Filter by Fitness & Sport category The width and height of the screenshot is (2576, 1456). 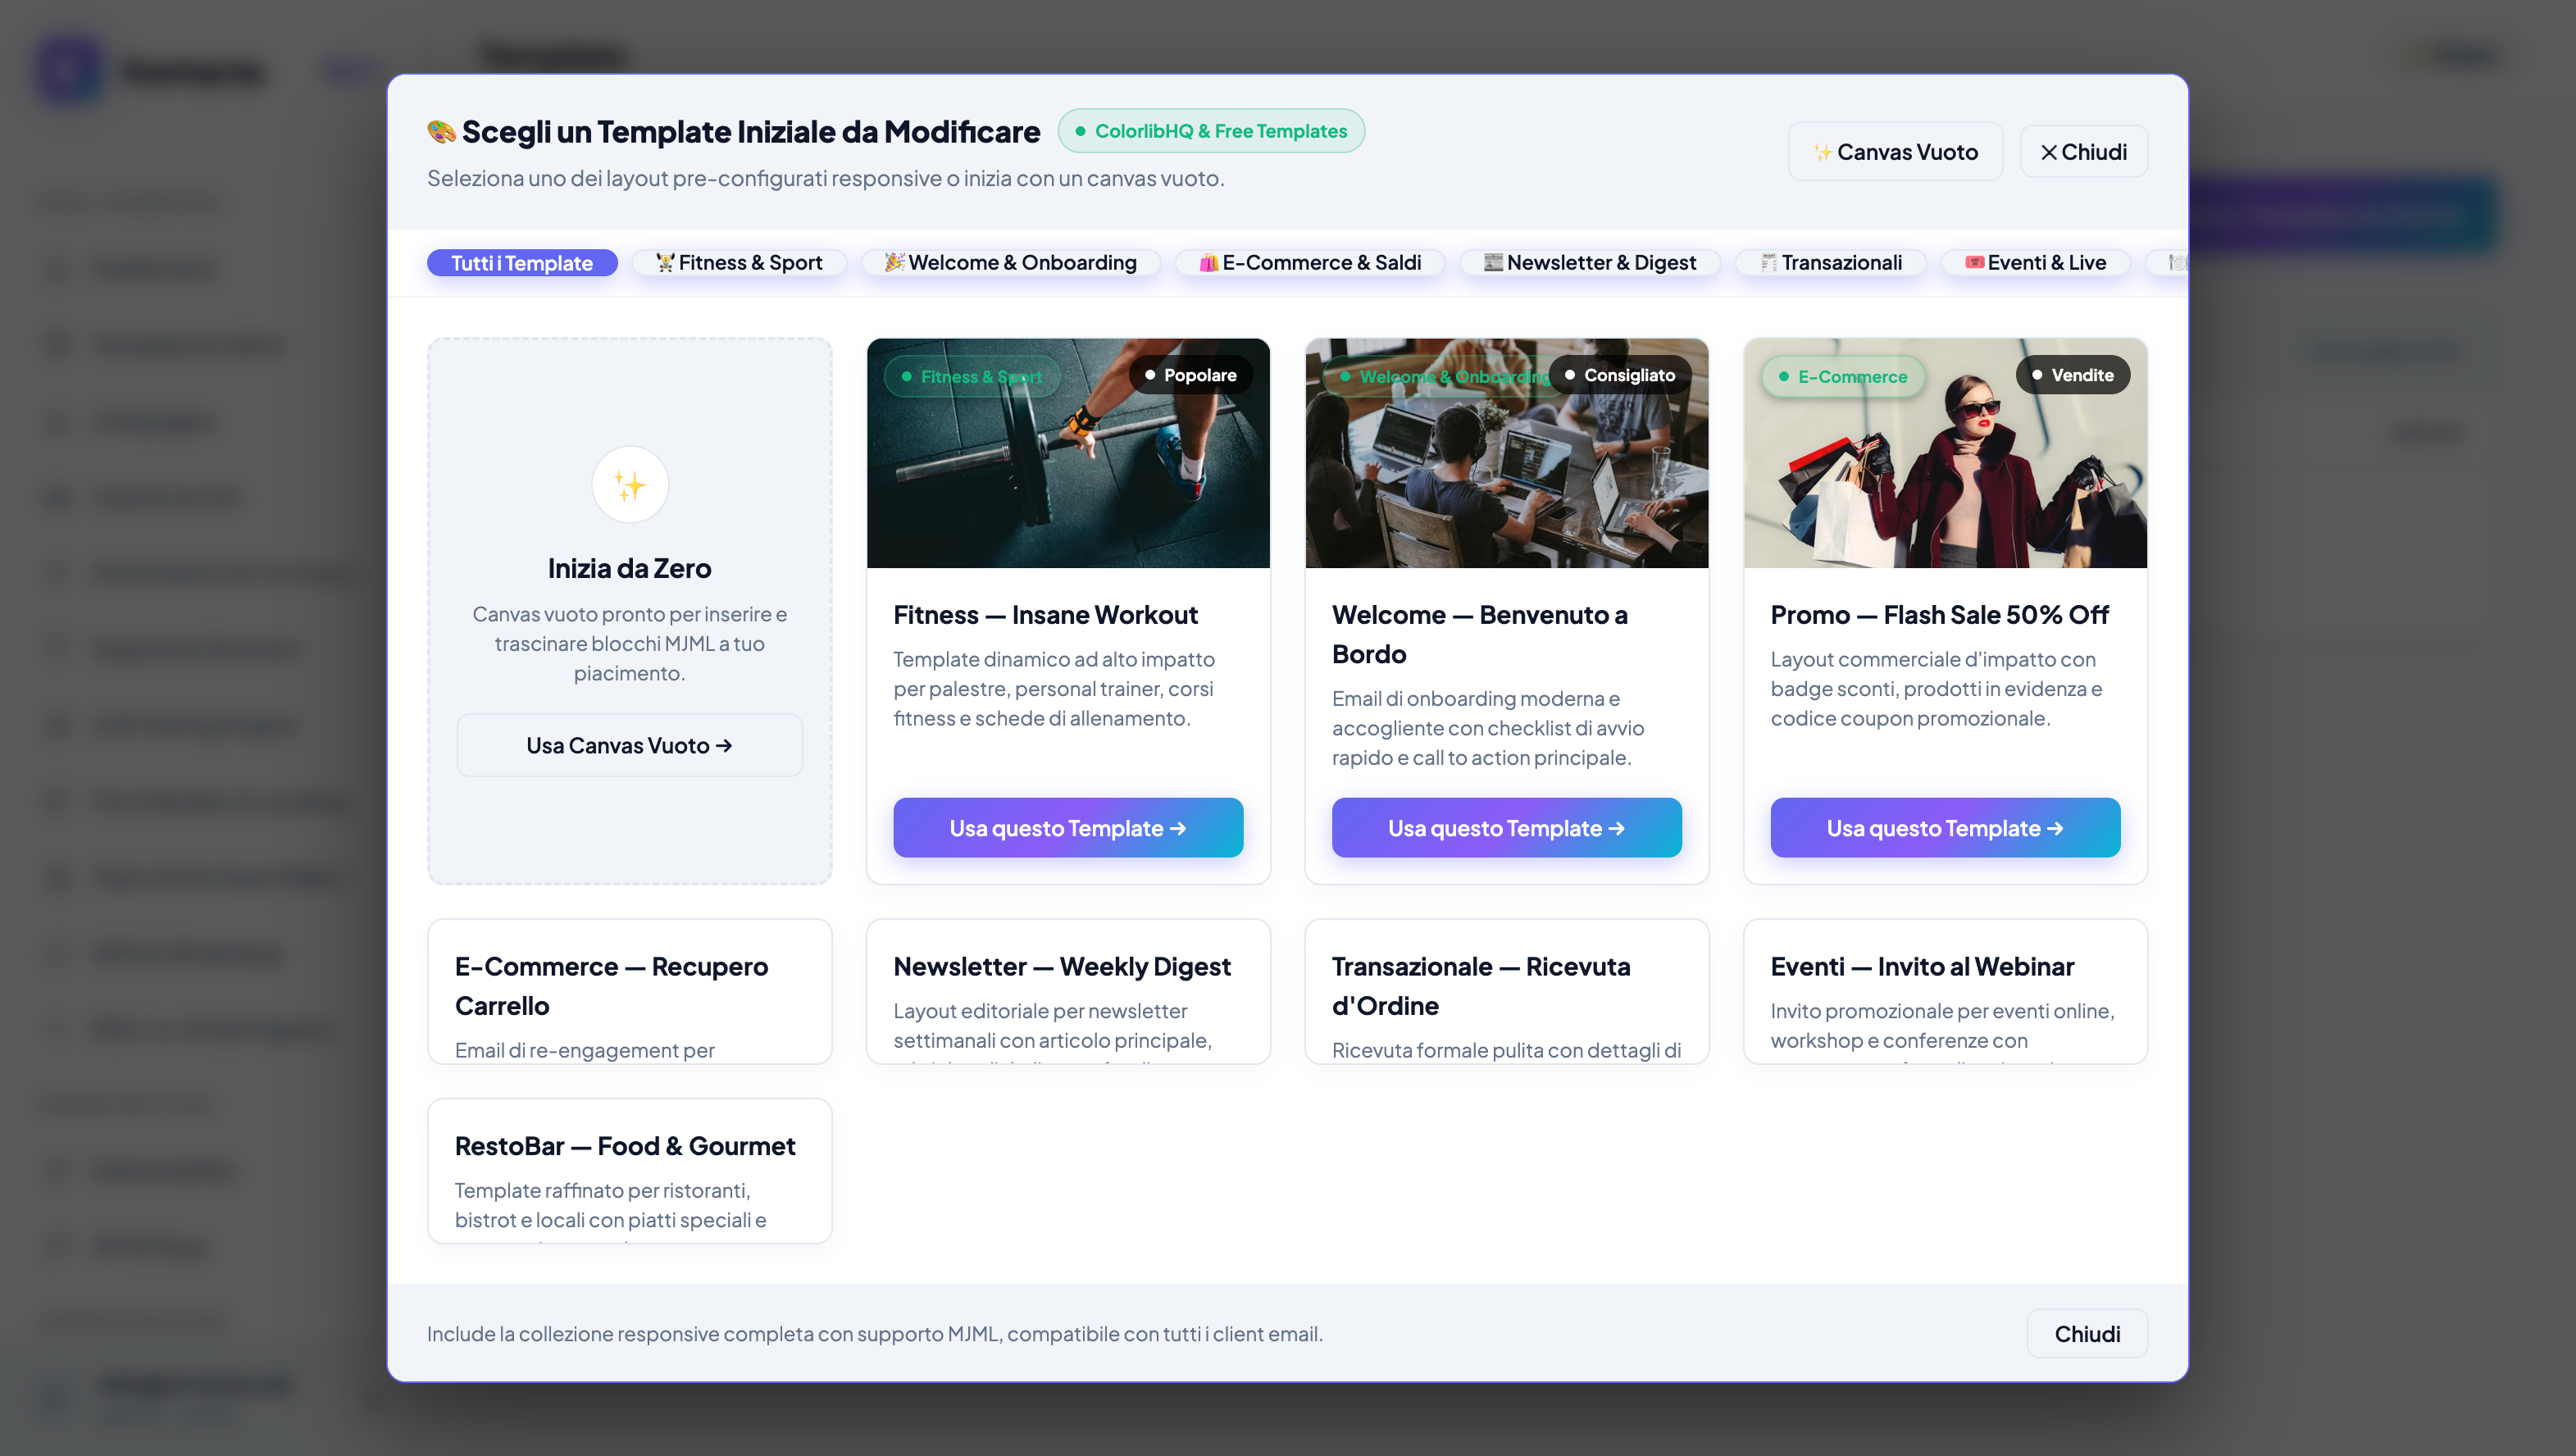pyautogui.click(x=739, y=263)
